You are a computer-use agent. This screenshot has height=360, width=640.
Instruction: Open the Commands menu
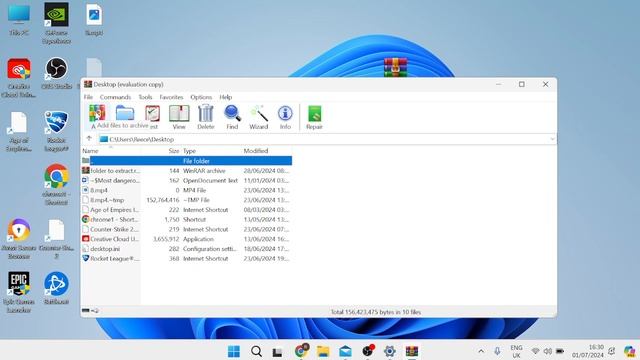(x=116, y=97)
